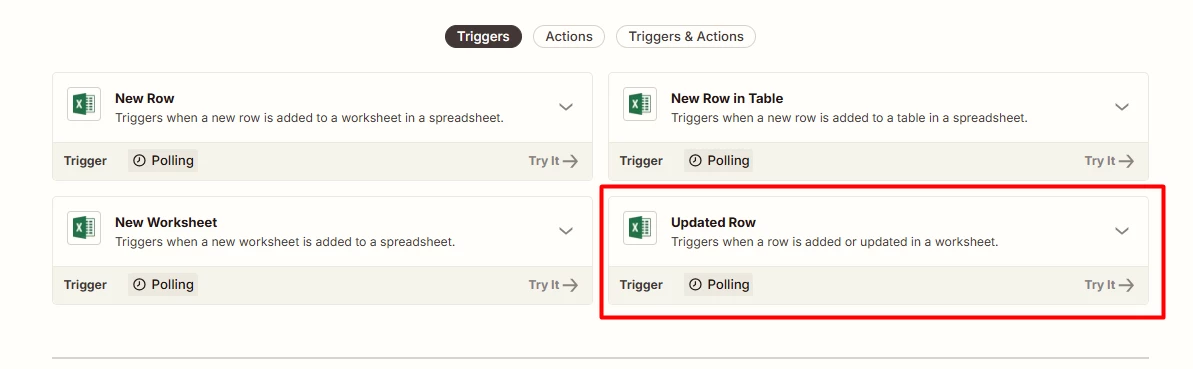
Task: Click Excel icon on Updated Row card
Action: tap(640, 228)
